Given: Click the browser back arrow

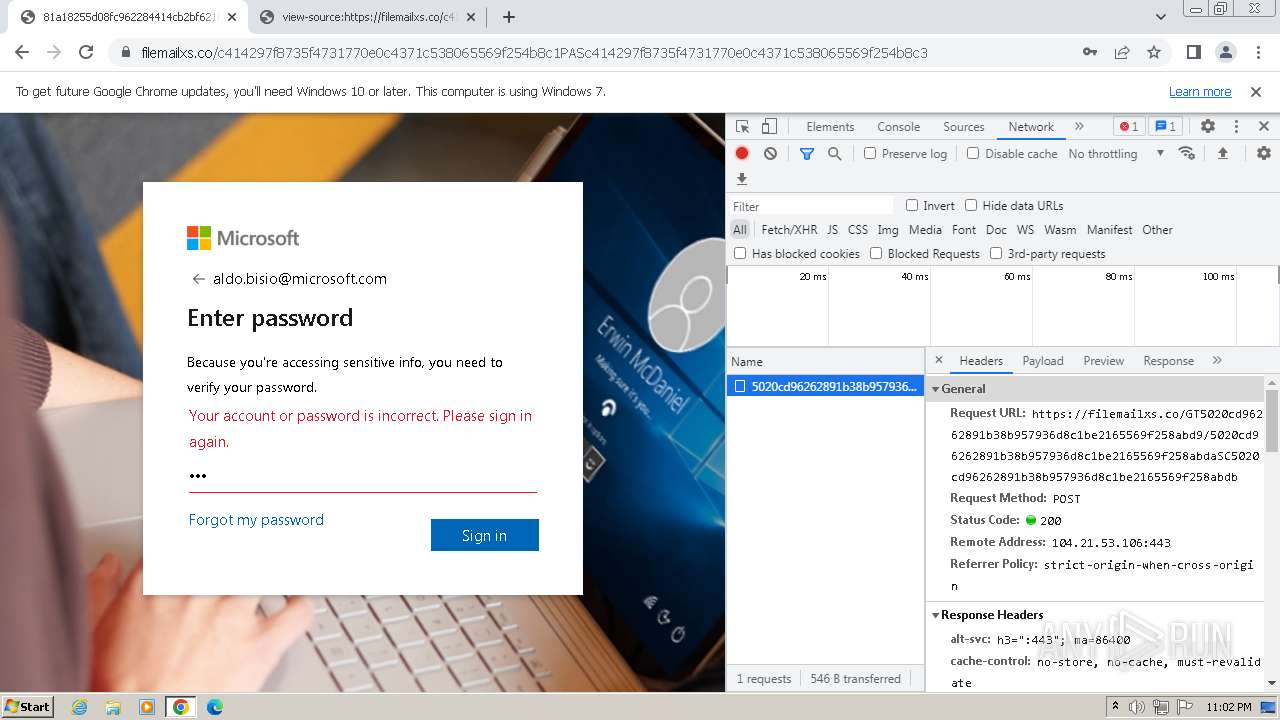Looking at the screenshot, I should [x=22, y=52].
